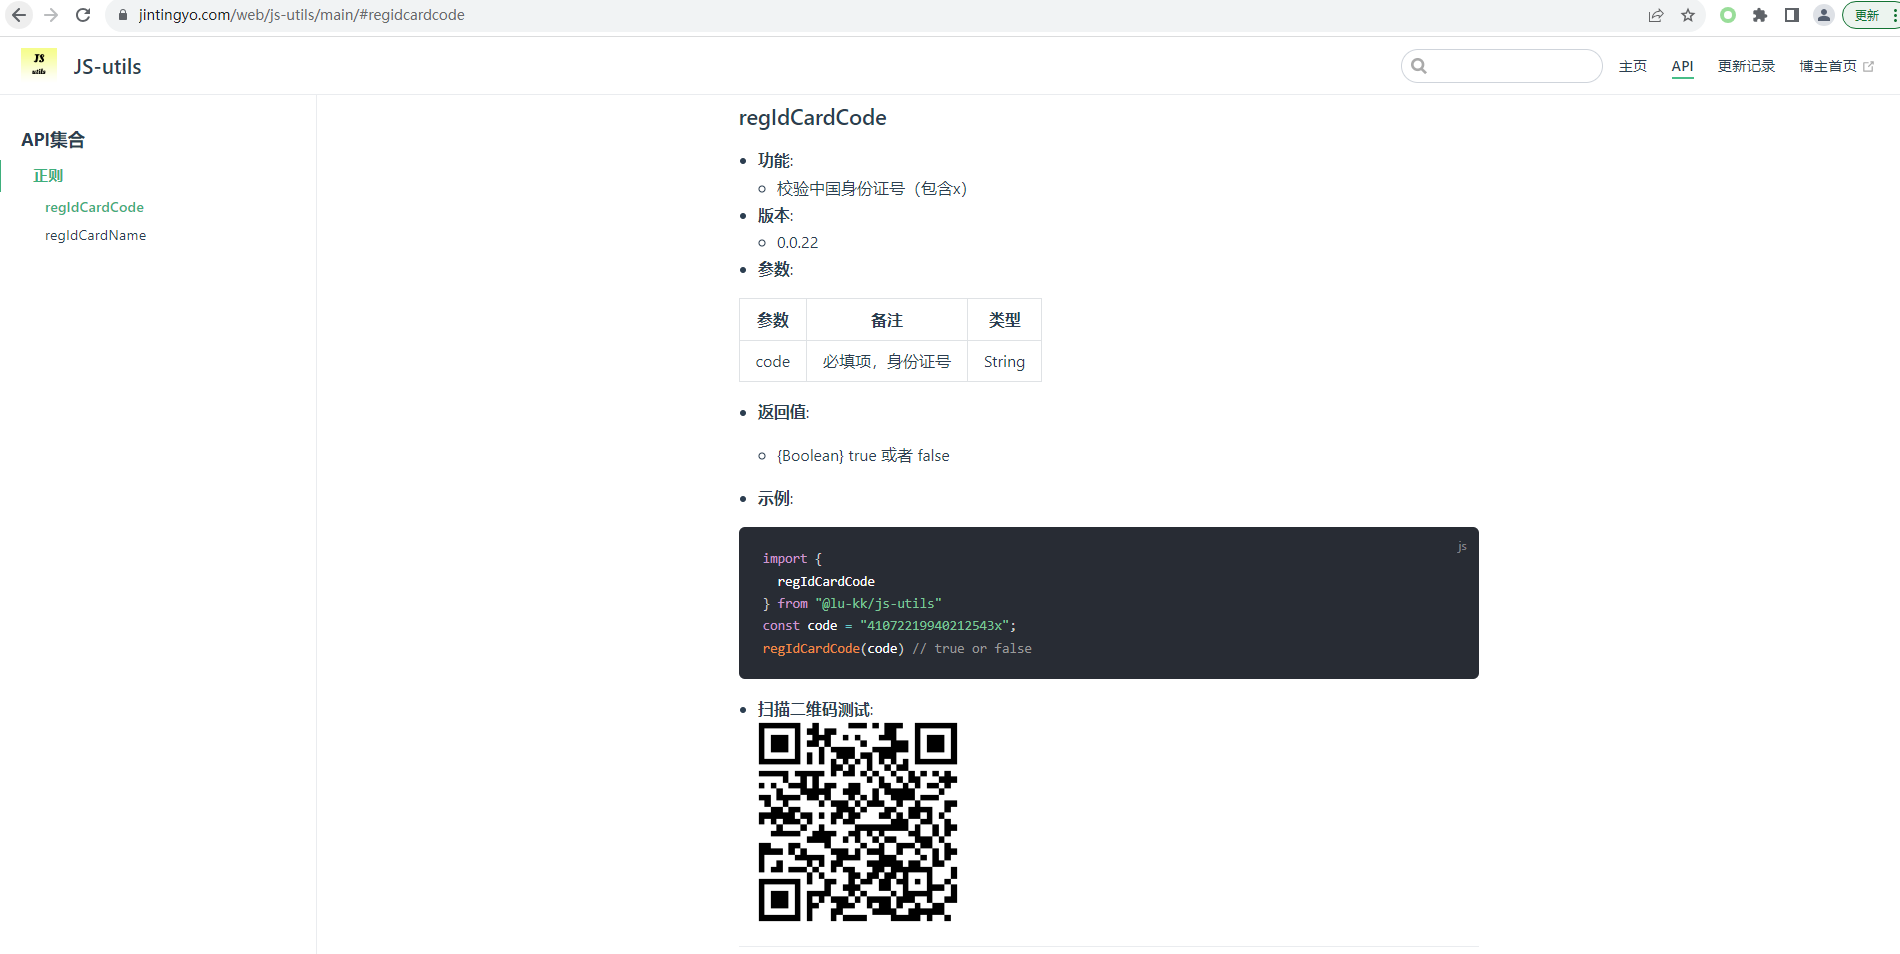The width and height of the screenshot is (1900, 954).
Task: Open the browser profile avatar
Action: (1824, 15)
